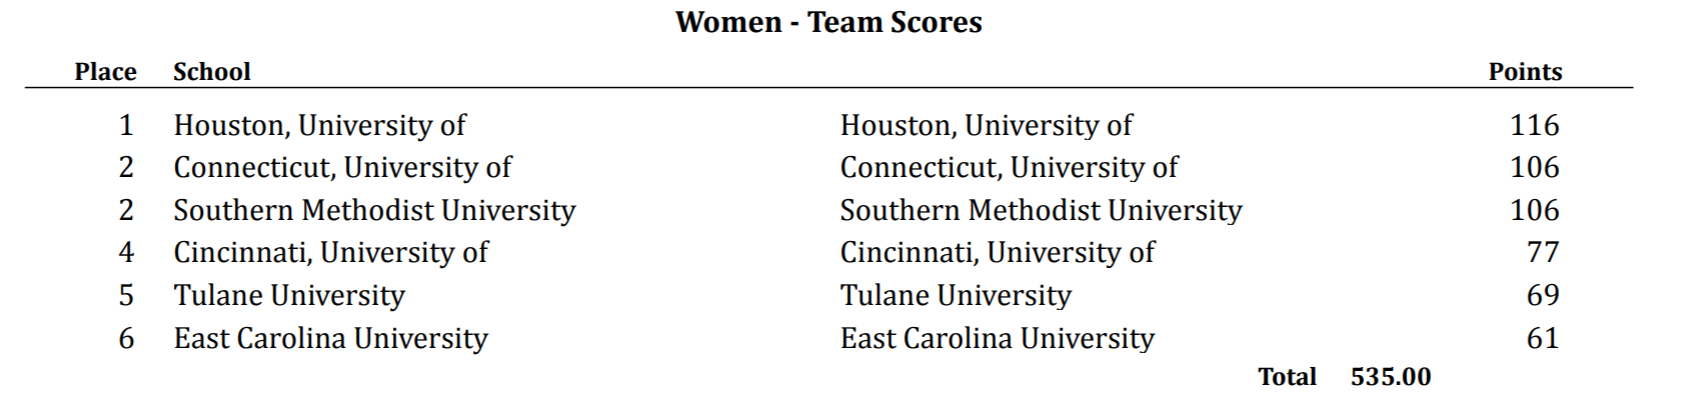Select first Connecticut, University of entry
1694x401 pixels.
[x=342, y=167]
